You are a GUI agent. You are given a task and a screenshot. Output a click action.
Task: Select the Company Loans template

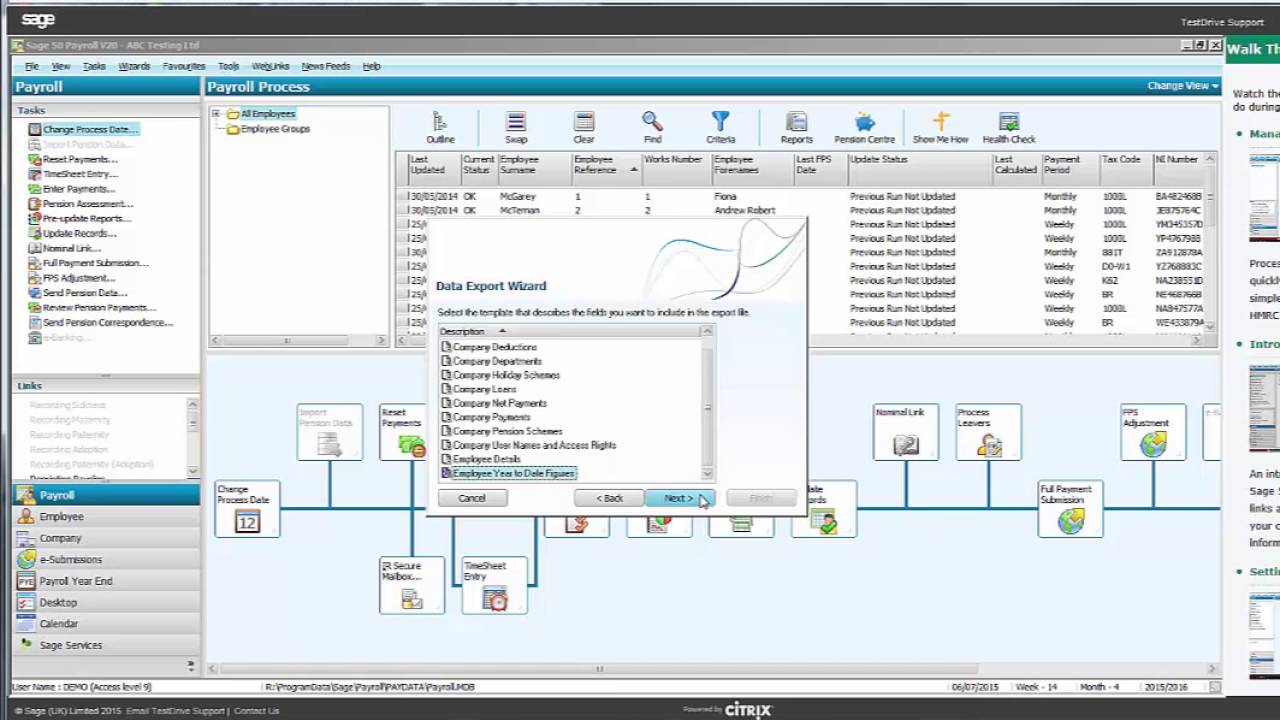pyautogui.click(x=484, y=389)
